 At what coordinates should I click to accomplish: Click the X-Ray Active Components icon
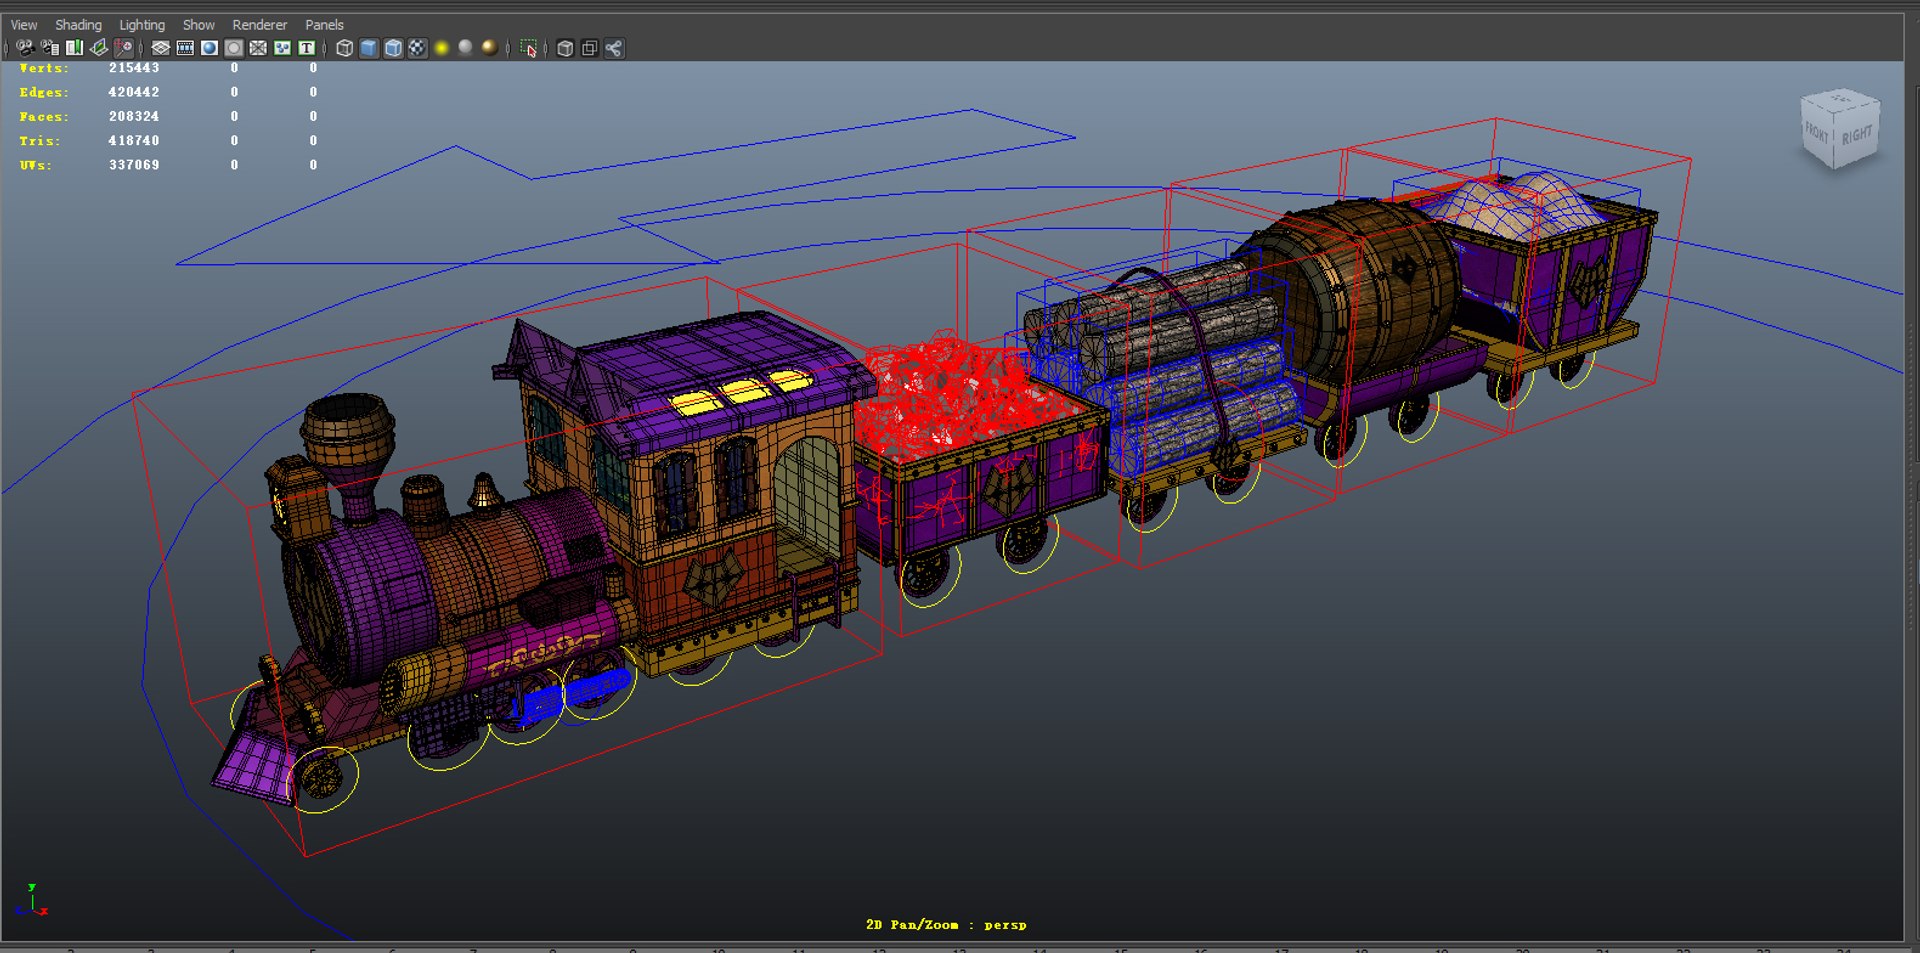pyautogui.click(x=590, y=48)
